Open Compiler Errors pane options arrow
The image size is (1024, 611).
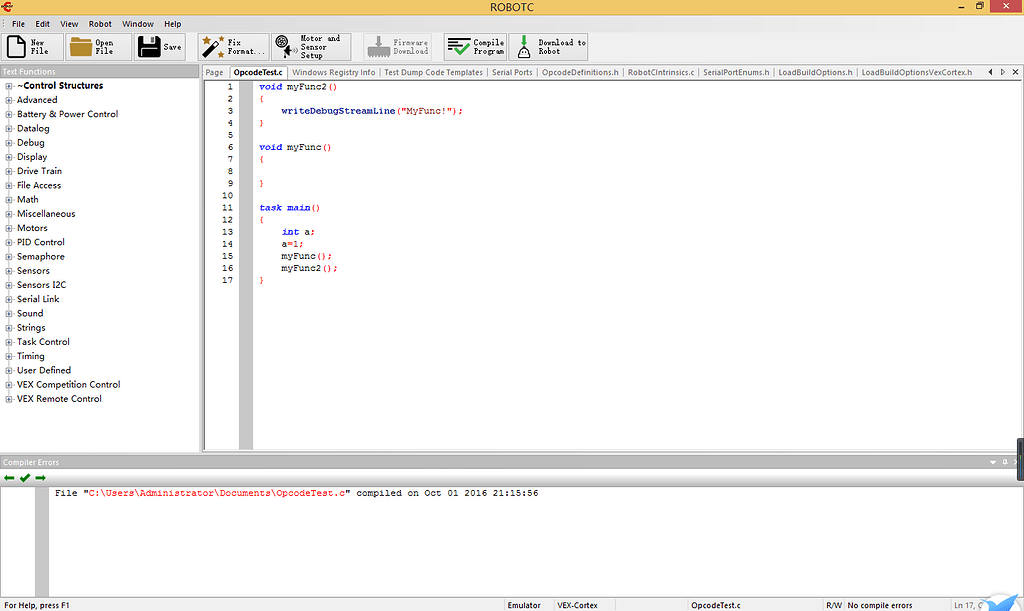click(993, 462)
